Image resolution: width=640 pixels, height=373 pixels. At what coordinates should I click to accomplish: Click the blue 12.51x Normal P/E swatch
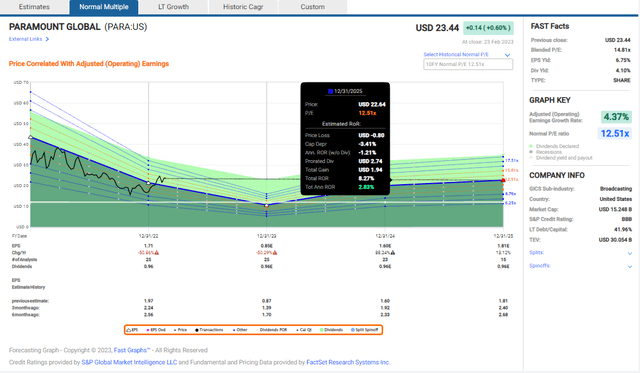(615, 133)
